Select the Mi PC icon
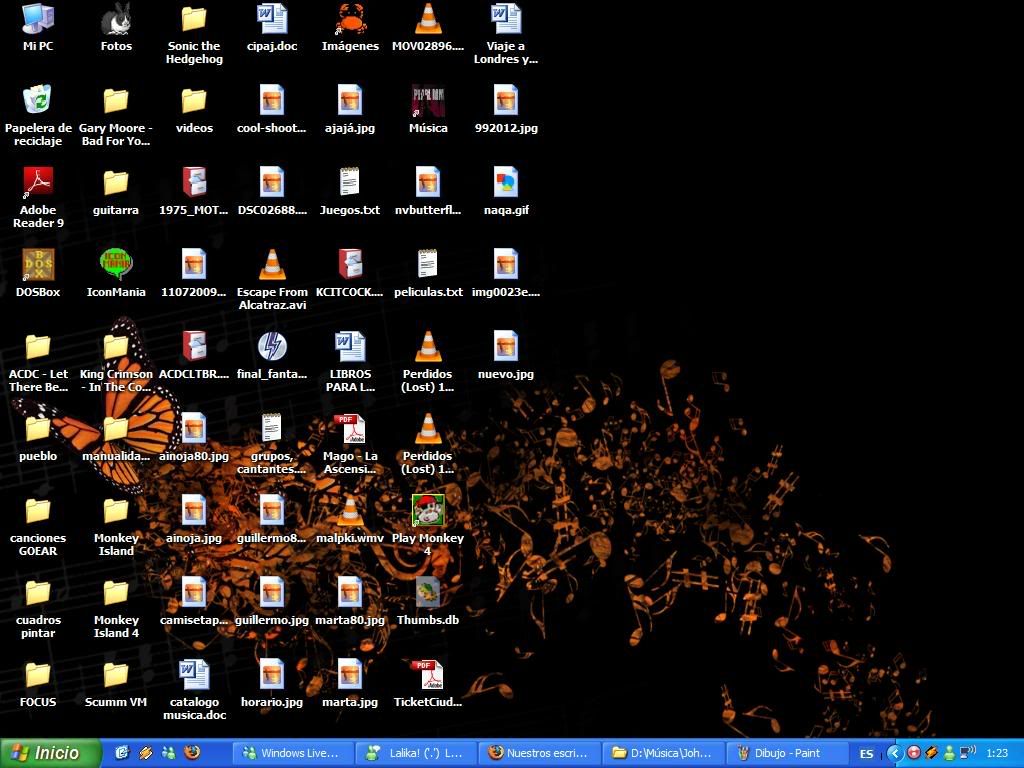 click(38, 19)
